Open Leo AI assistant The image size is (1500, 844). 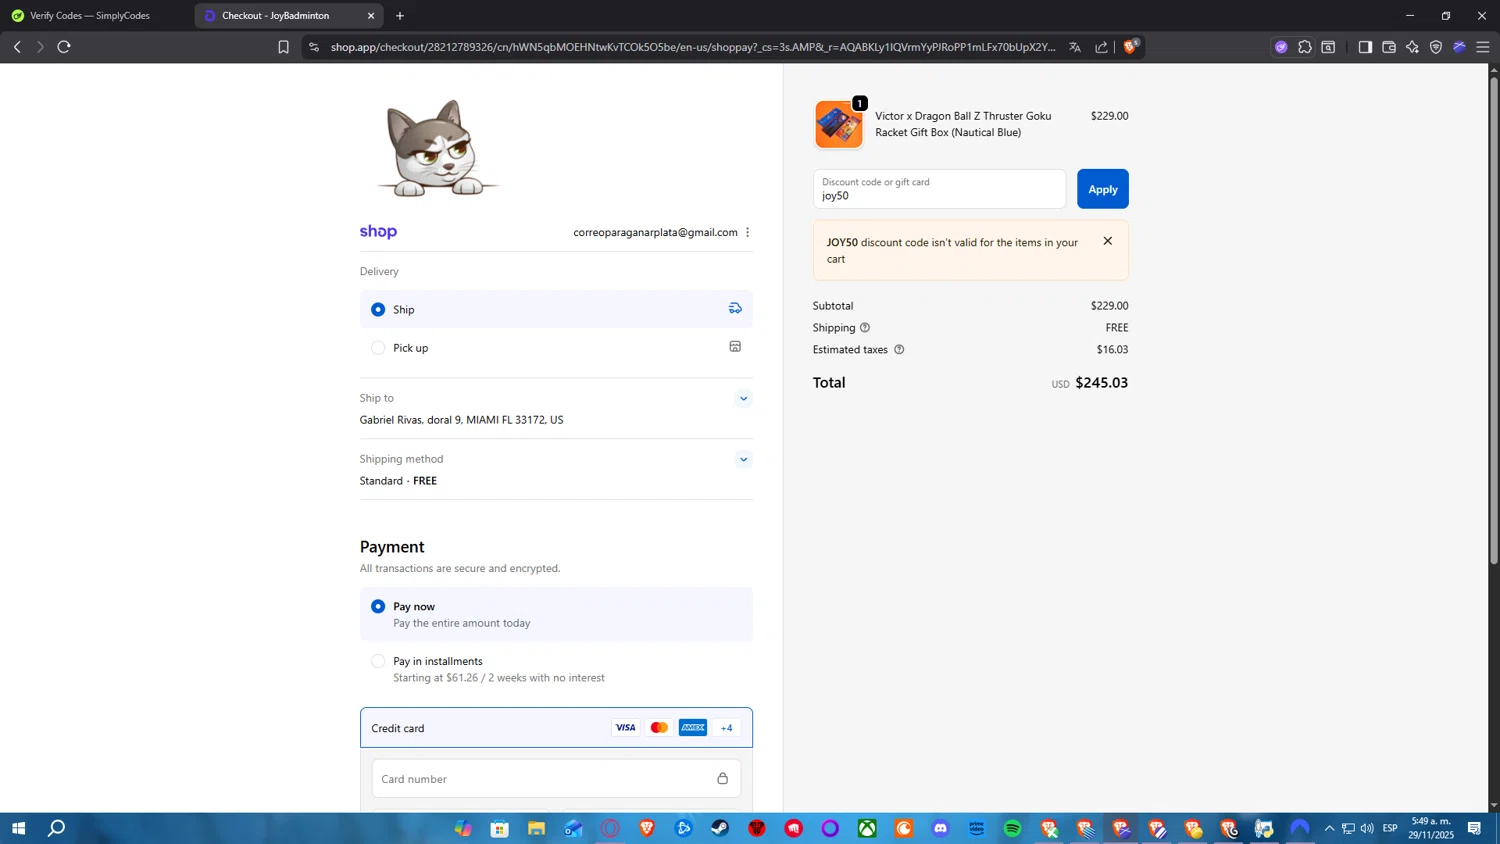pos(1412,47)
